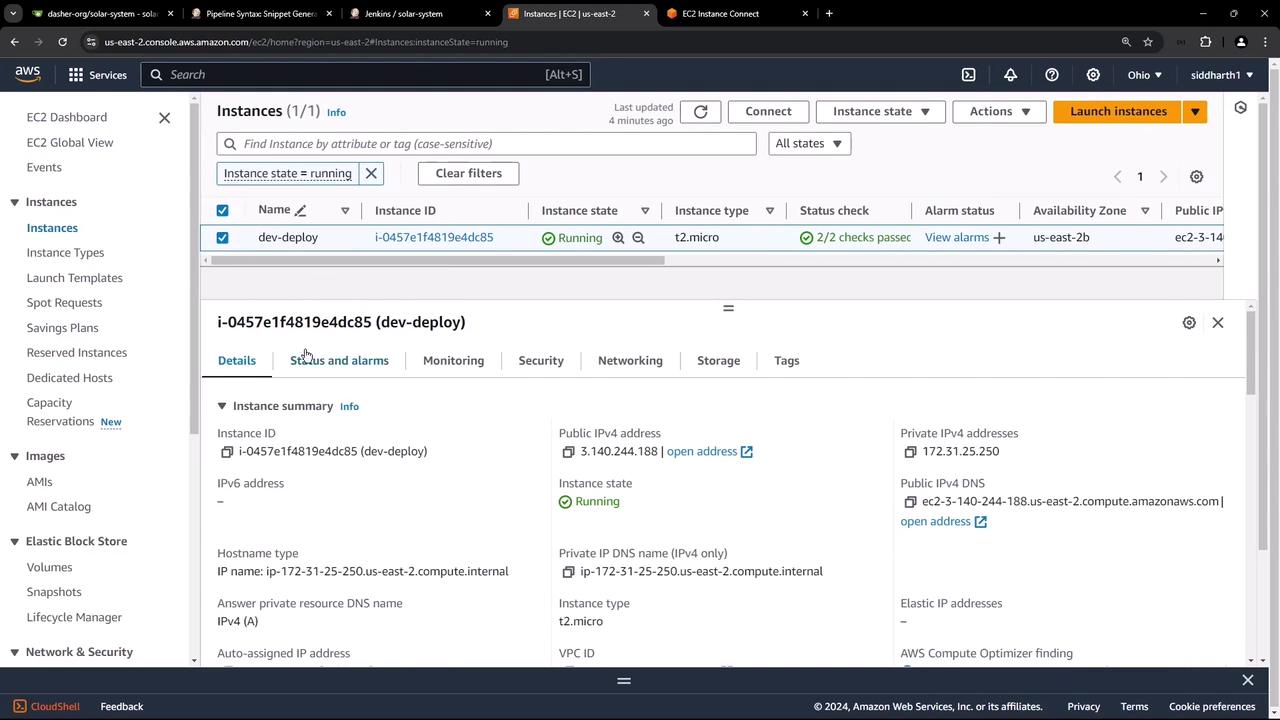Collapse the Instance summary section

[222, 406]
